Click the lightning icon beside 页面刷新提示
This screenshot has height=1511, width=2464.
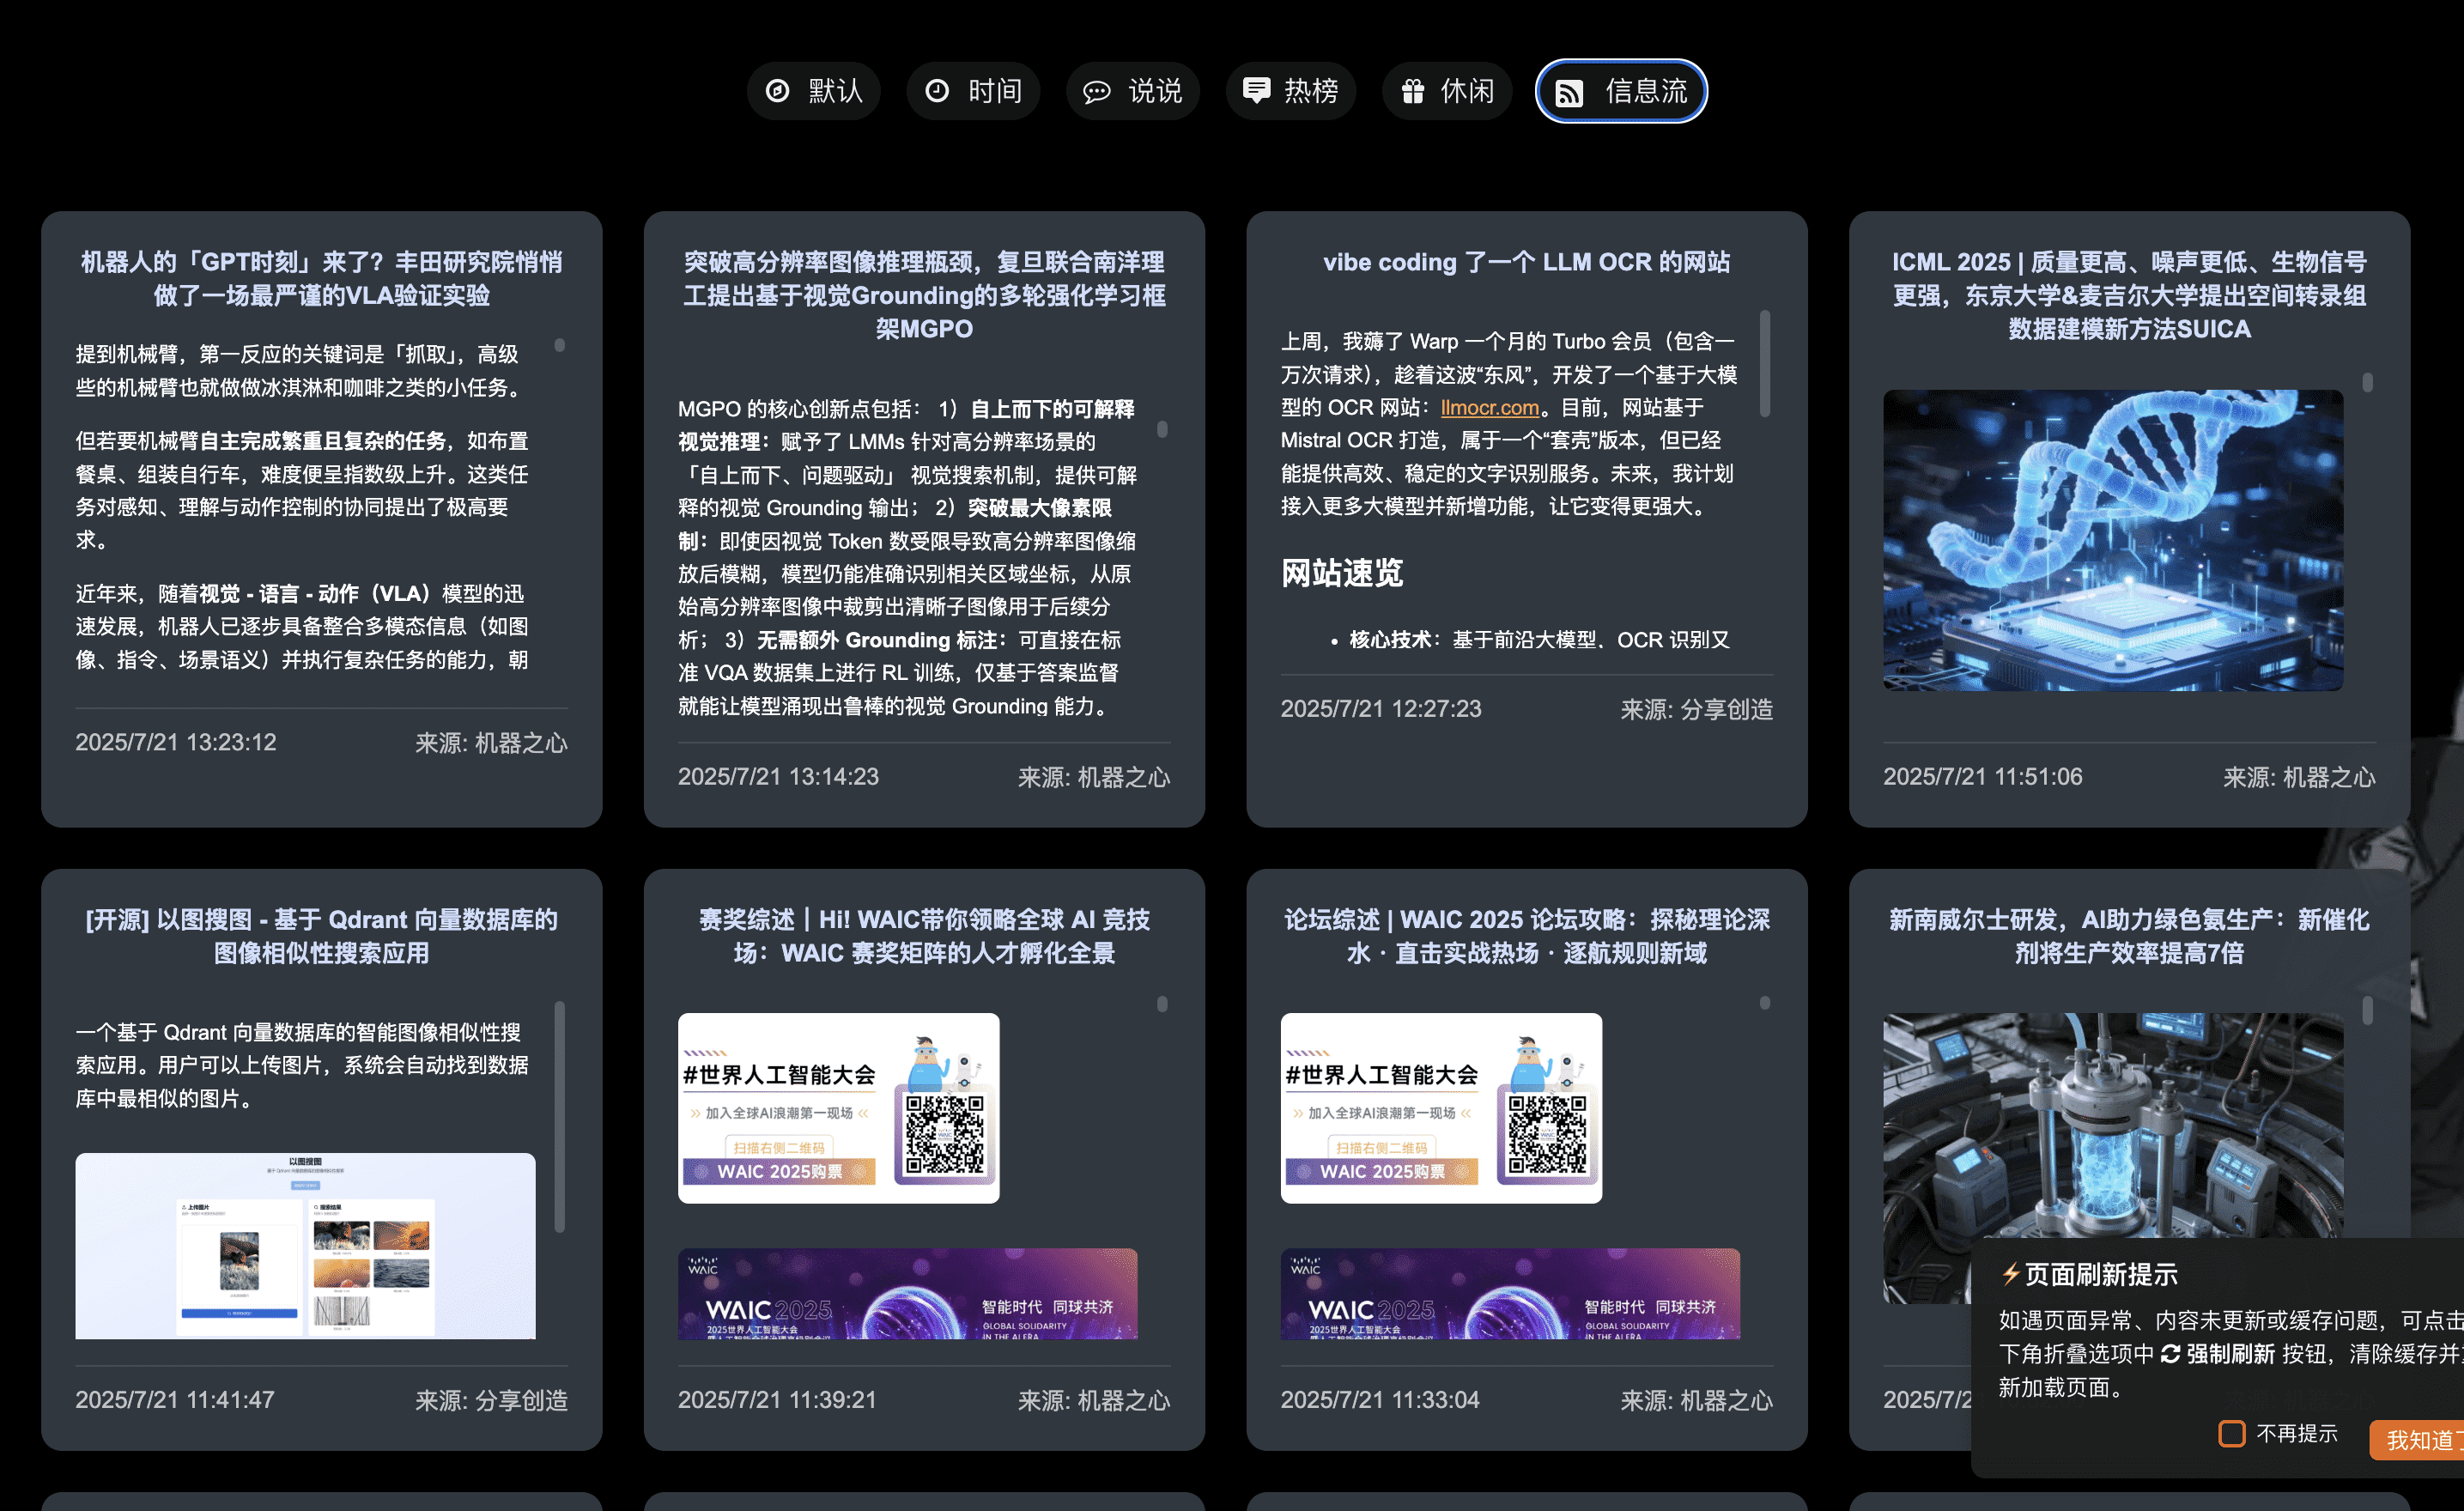coord(2009,1274)
